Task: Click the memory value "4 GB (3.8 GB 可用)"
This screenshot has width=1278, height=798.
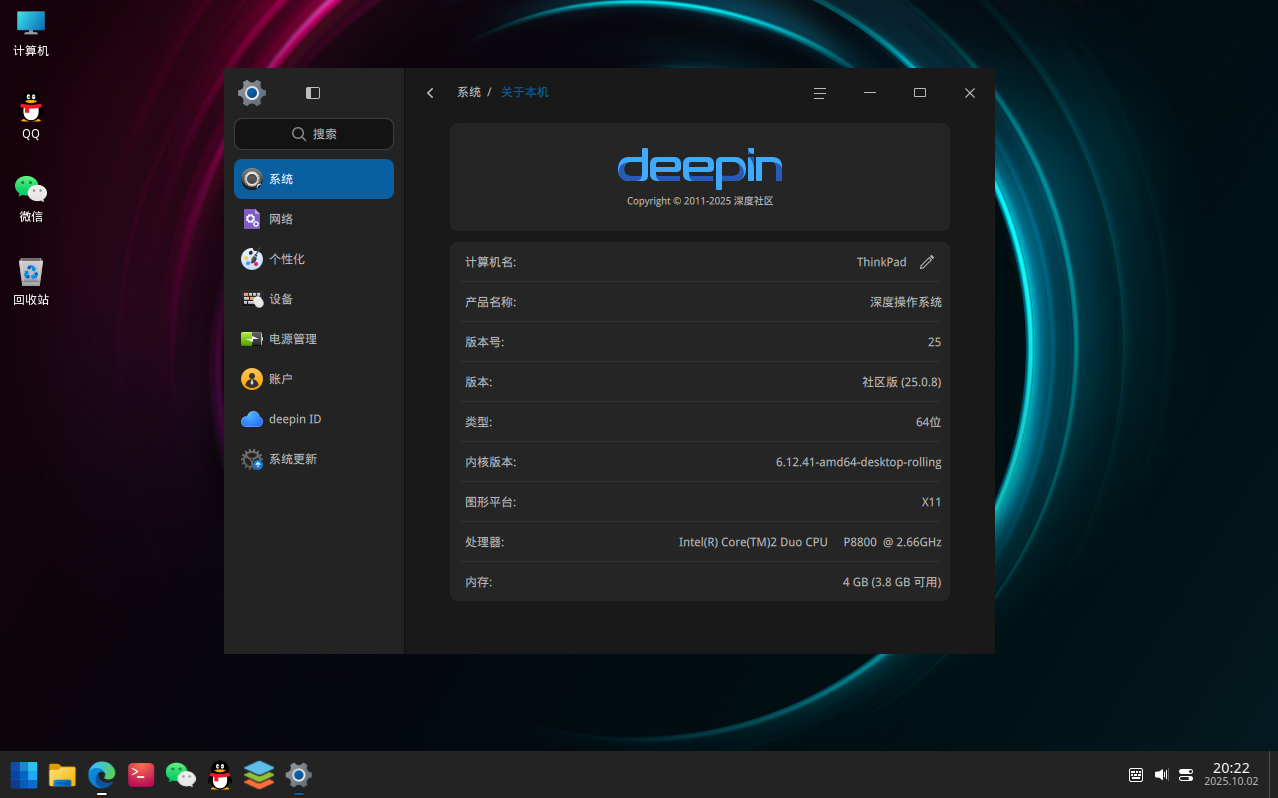Action: tap(892, 582)
